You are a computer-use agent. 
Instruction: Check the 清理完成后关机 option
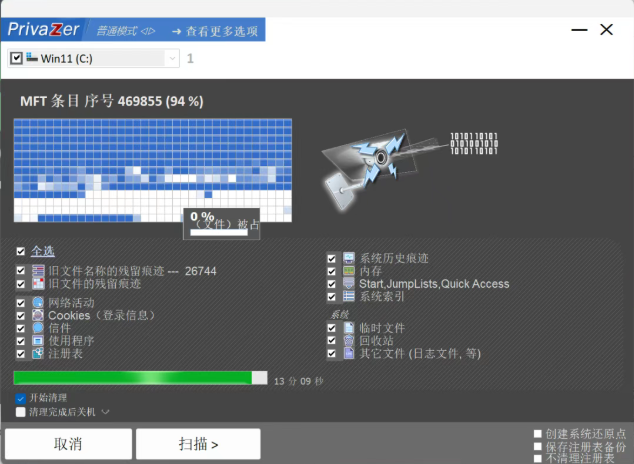tap(21, 411)
